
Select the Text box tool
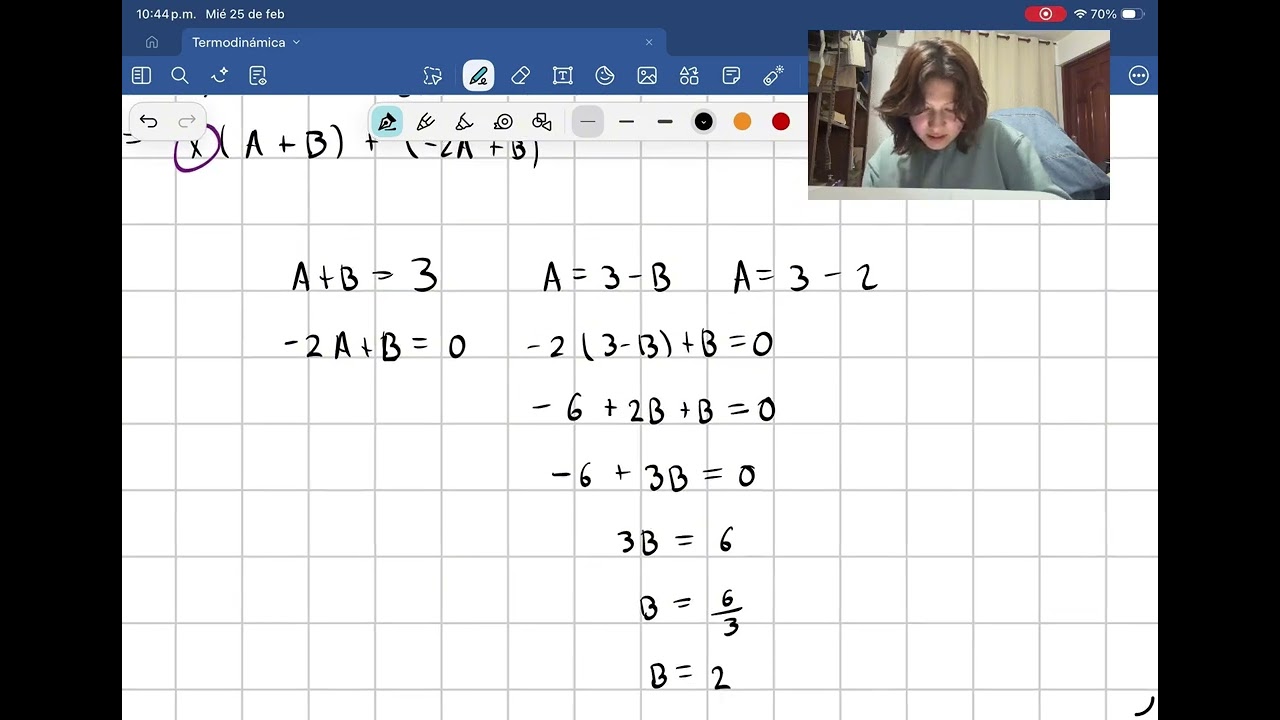click(562, 76)
